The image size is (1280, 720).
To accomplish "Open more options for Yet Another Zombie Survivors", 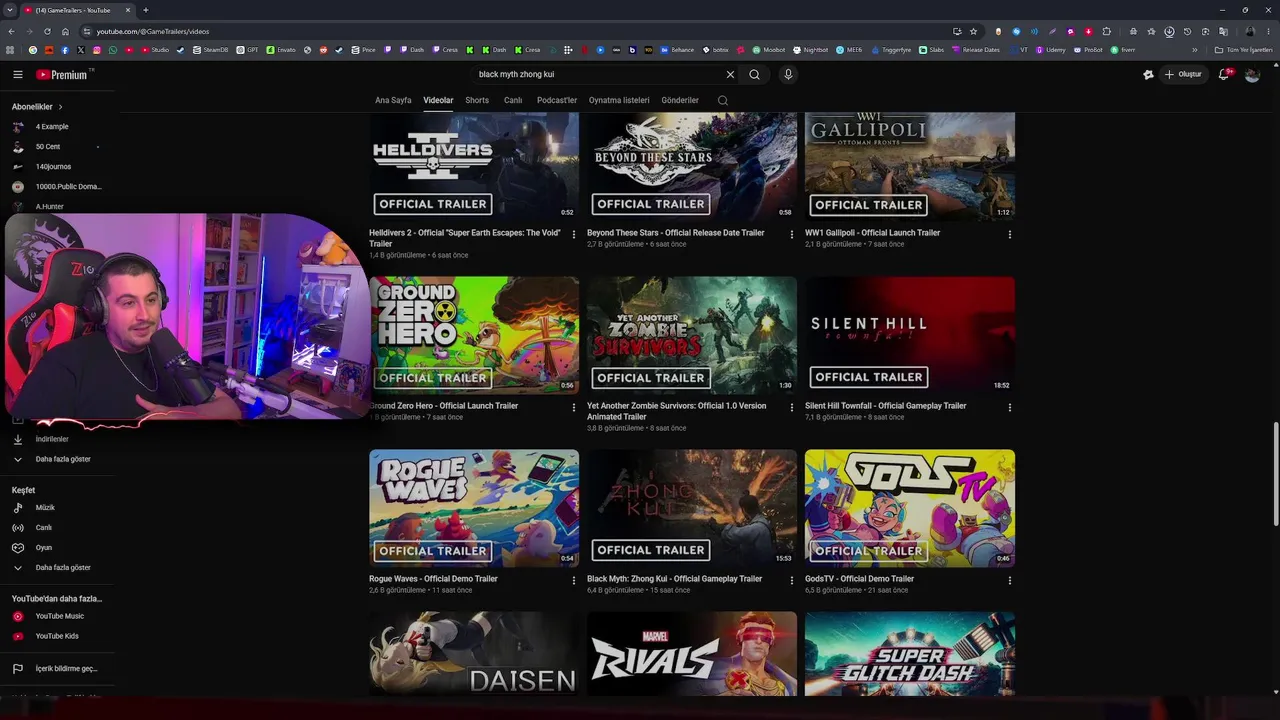I will point(792,408).
